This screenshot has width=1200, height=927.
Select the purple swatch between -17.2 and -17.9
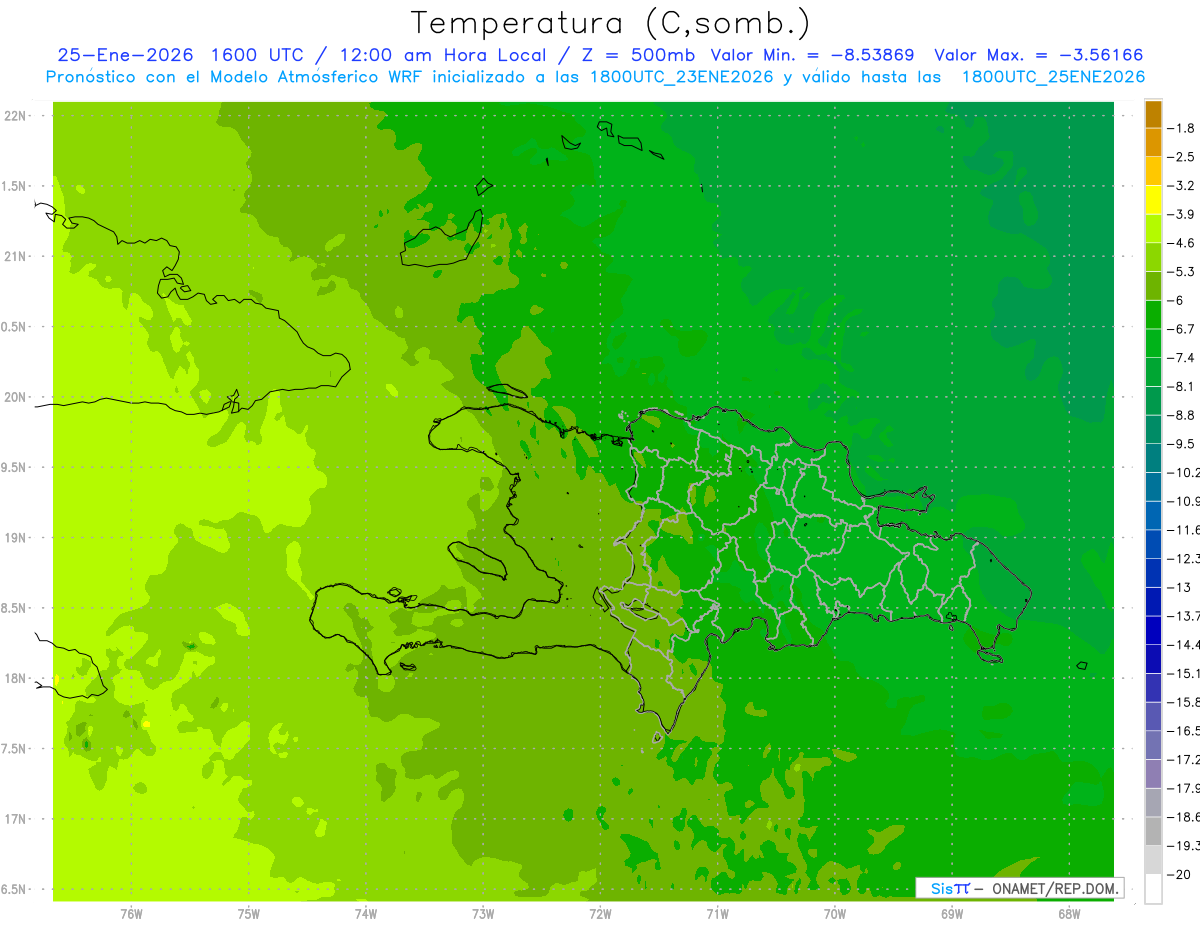coord(1153,773)
